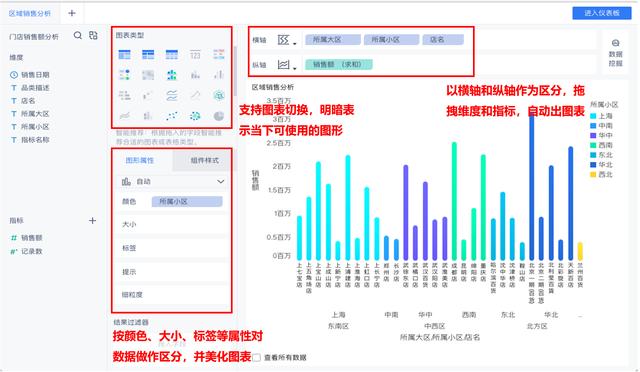Select the grouped table chart type
640x372 pixels.
pos(124,54)
